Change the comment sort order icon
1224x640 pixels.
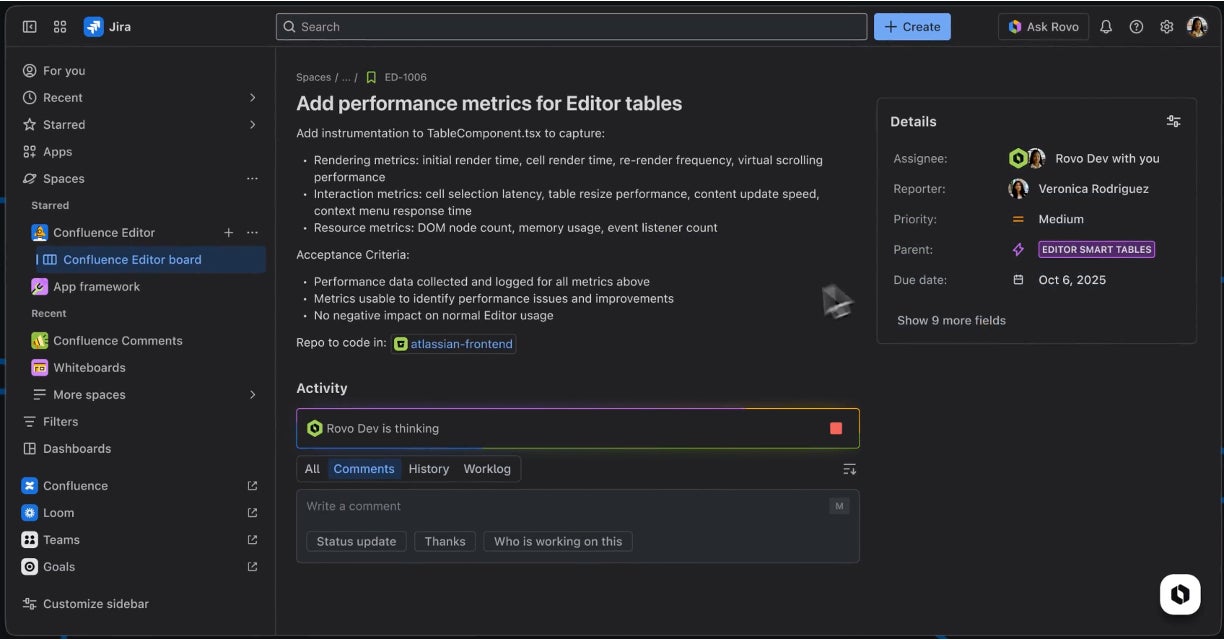pos(849,469)
